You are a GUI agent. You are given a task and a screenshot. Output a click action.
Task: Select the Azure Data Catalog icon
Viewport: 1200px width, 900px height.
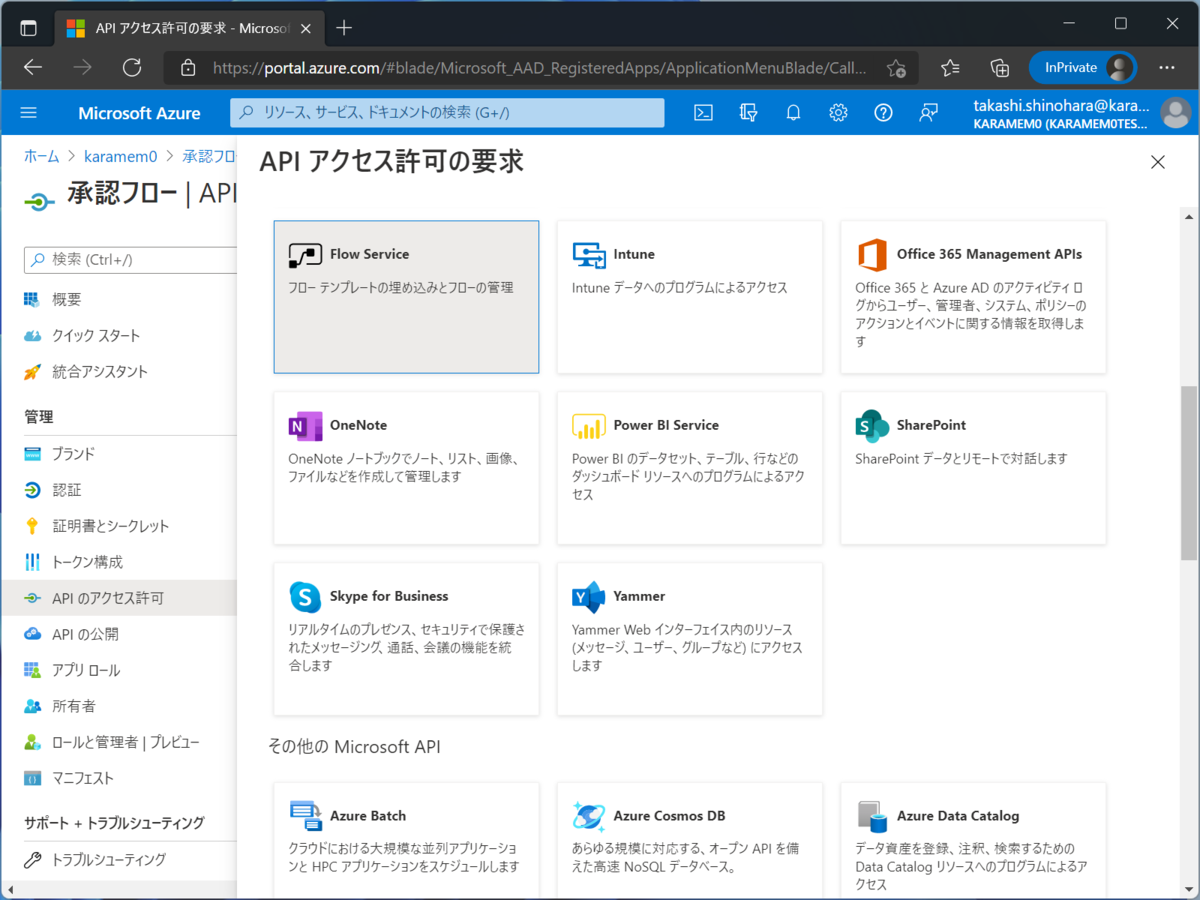pos(872,816)
